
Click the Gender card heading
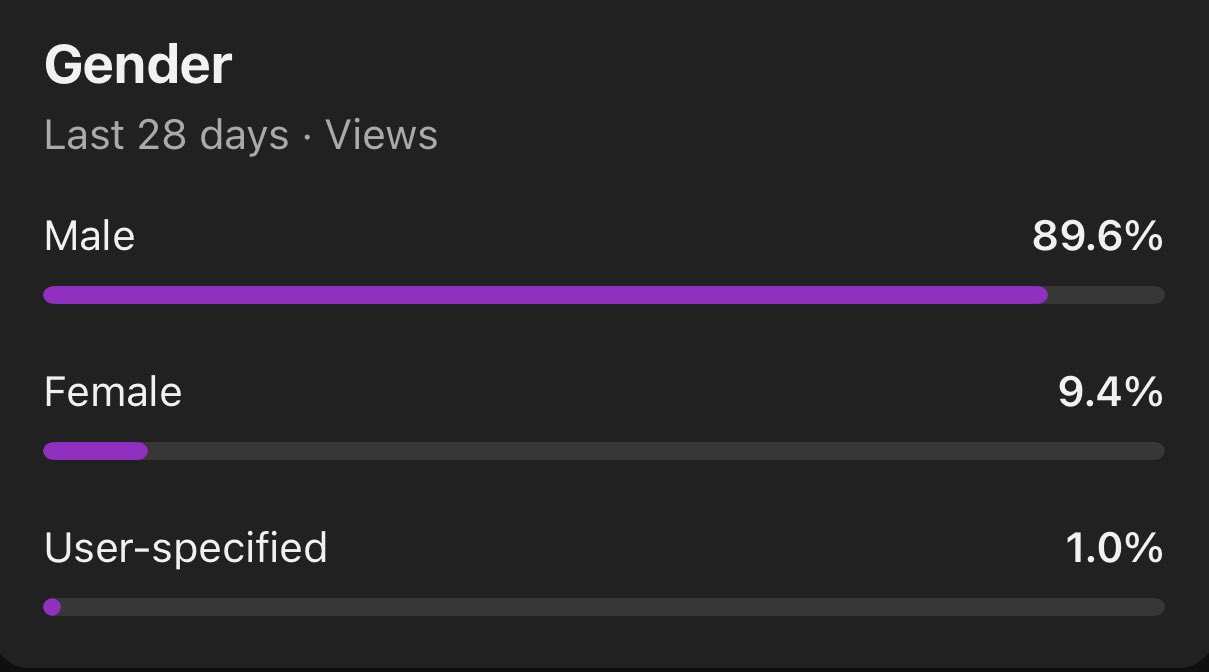point(138,66)
